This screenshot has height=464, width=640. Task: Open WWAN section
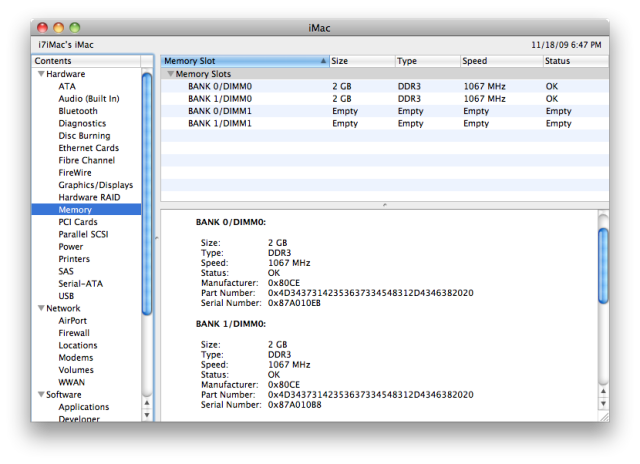71,382
